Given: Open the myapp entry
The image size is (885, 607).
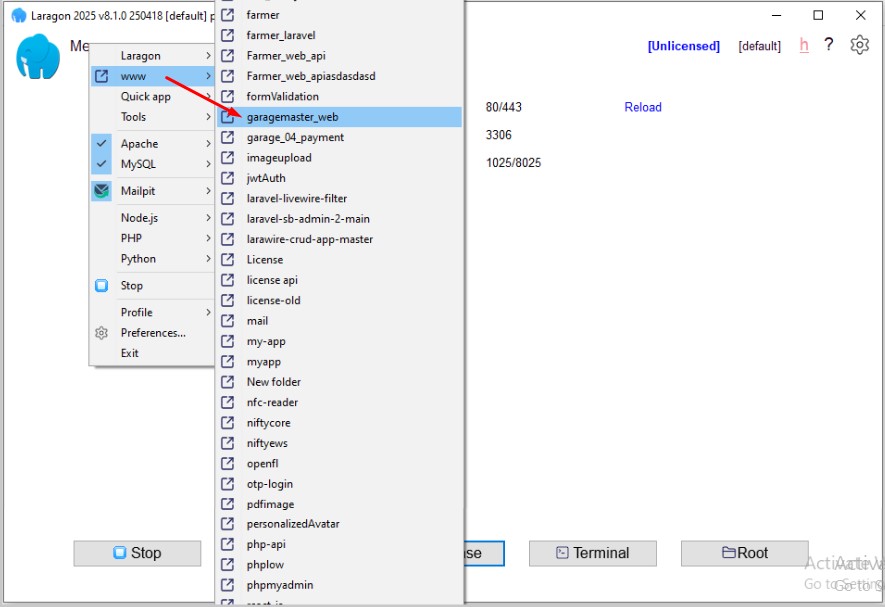Looking at the screenshot, I should 339,361.
